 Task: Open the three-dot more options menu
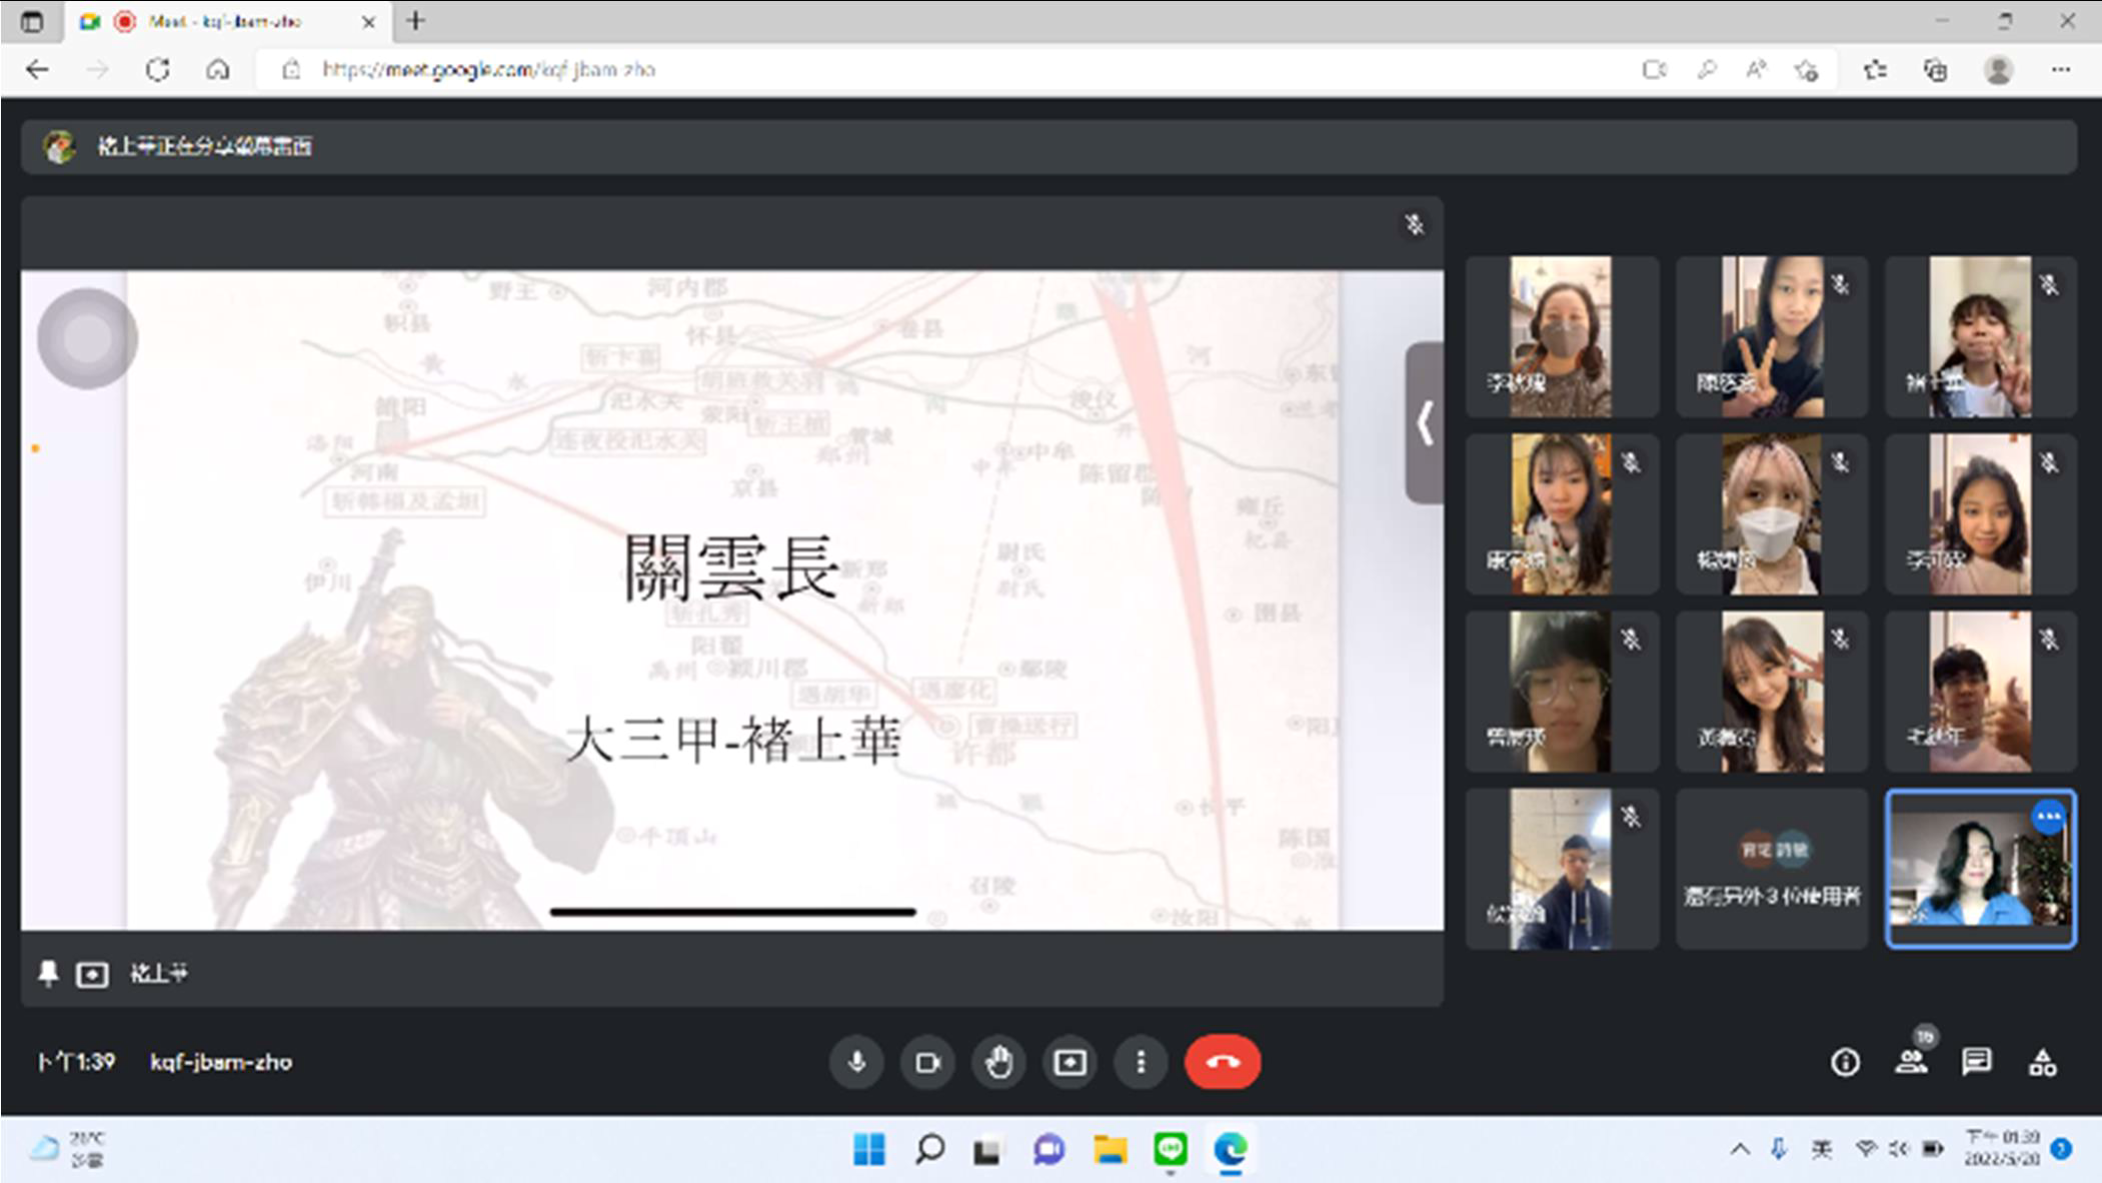[1140, 1062]
